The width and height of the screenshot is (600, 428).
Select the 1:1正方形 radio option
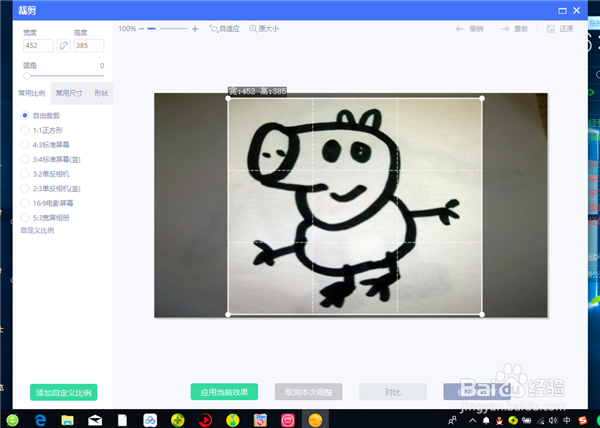pyautogui.click(x=25, y=130)
